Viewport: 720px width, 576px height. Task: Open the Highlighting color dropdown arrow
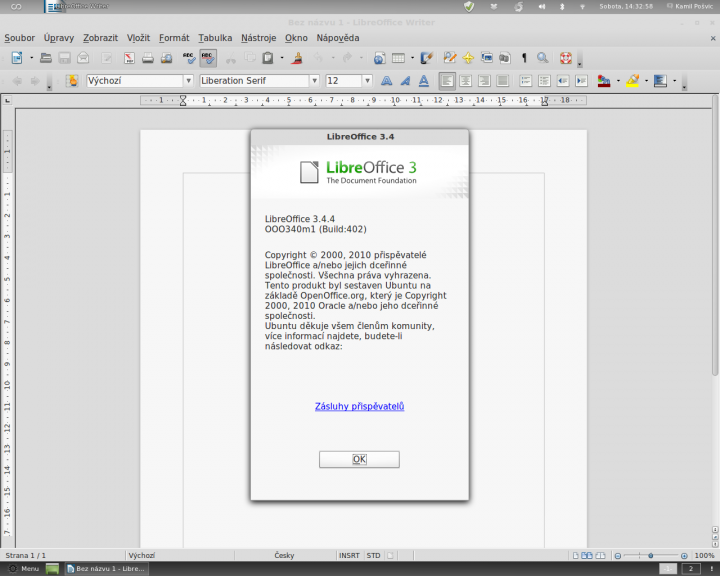pyautogui.click(x=647, y=81)
